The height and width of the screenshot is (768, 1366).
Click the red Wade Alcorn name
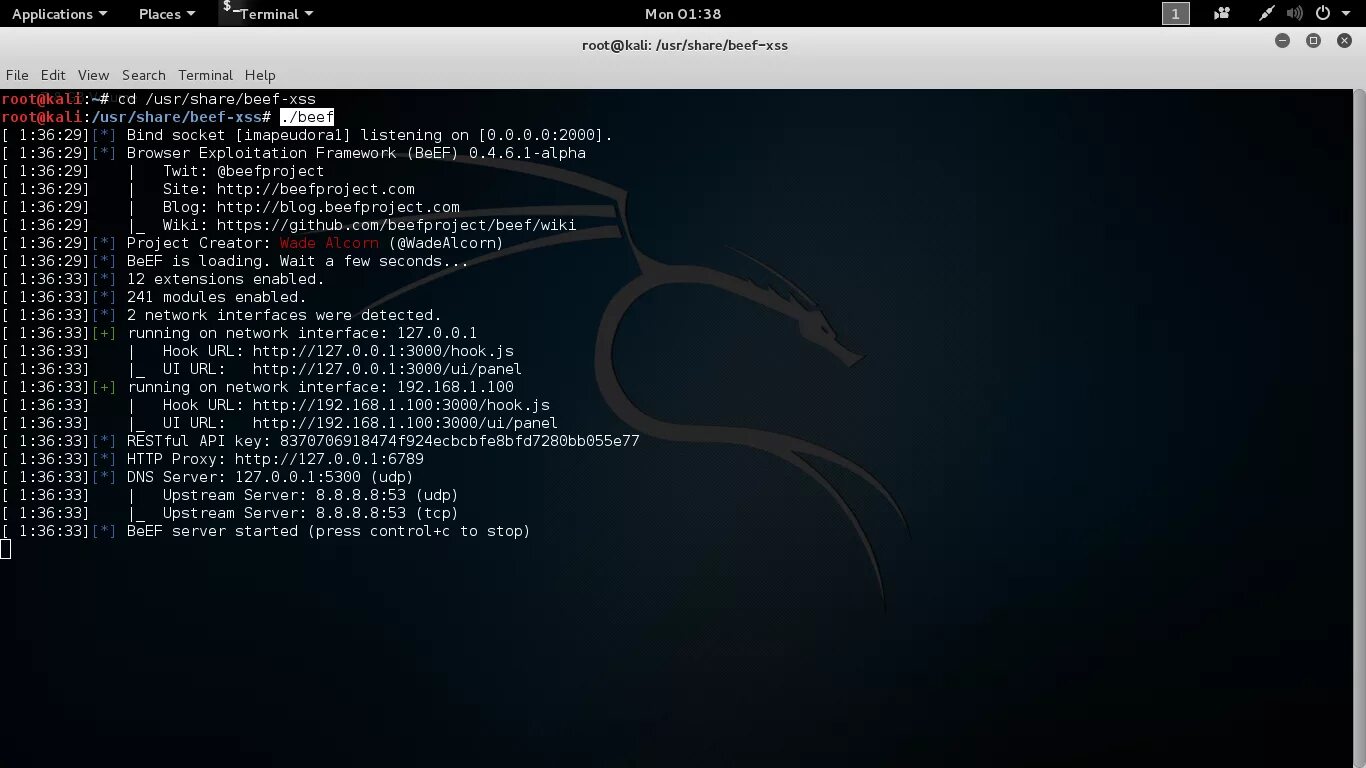click(x=329, y=243)
